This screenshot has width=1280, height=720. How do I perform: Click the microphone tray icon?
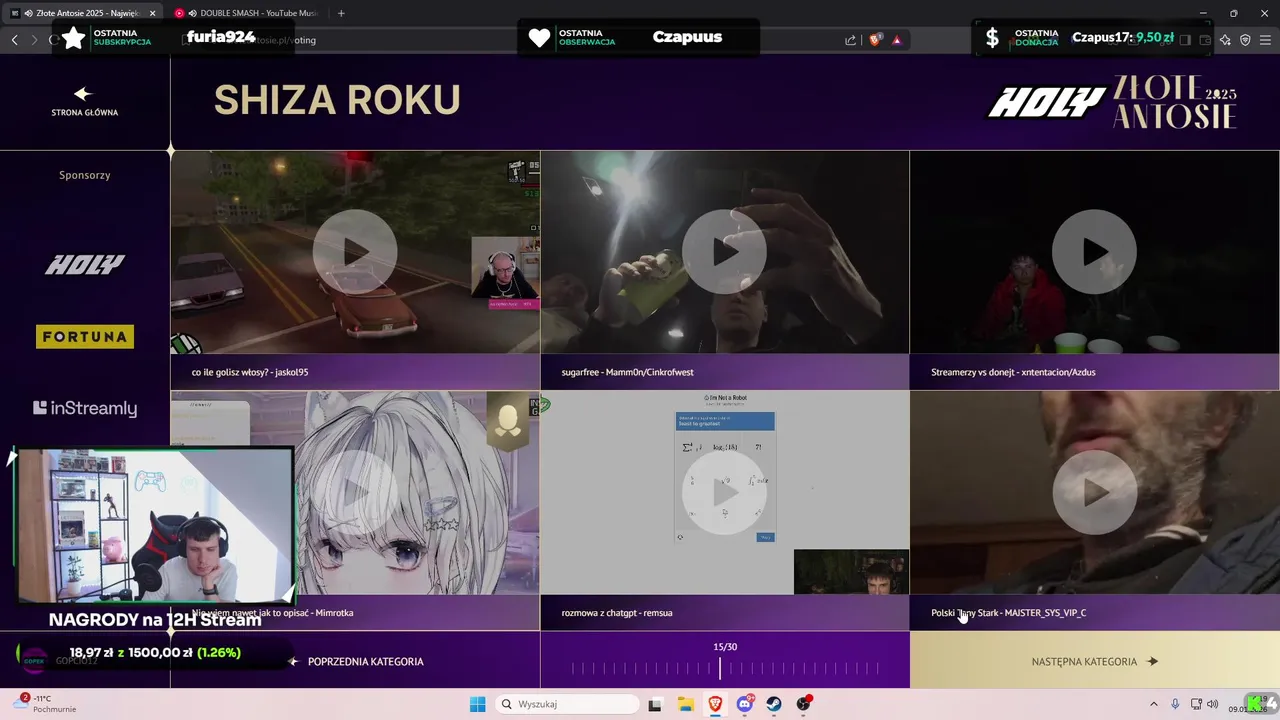click(x=1175, y=704)
